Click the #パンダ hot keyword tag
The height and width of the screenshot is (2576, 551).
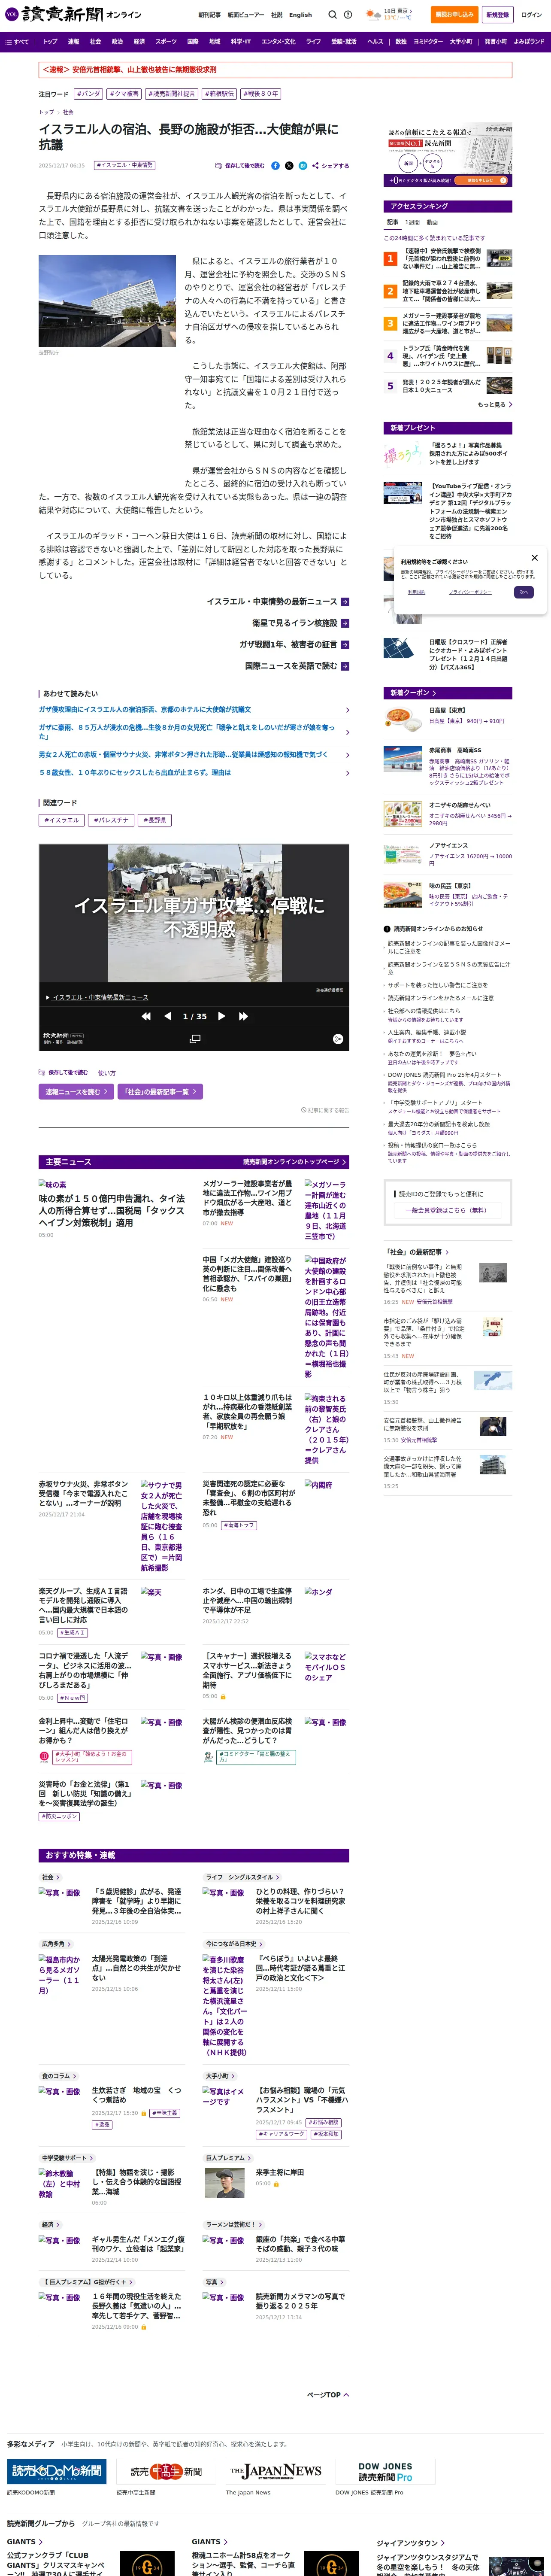coord(88,94)
